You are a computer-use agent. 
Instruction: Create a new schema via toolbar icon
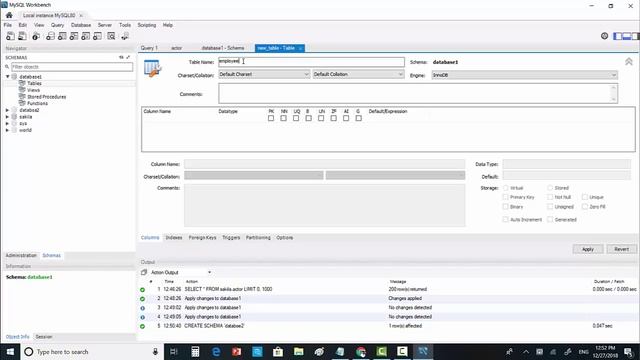coord(50,36)
